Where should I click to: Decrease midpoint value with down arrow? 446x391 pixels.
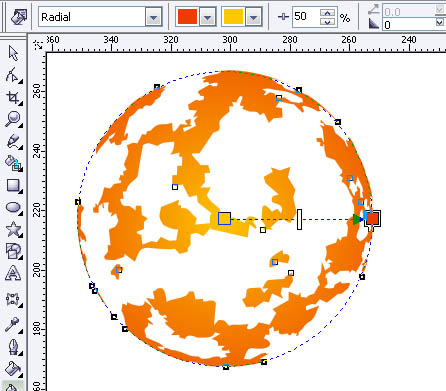(327, 22)
